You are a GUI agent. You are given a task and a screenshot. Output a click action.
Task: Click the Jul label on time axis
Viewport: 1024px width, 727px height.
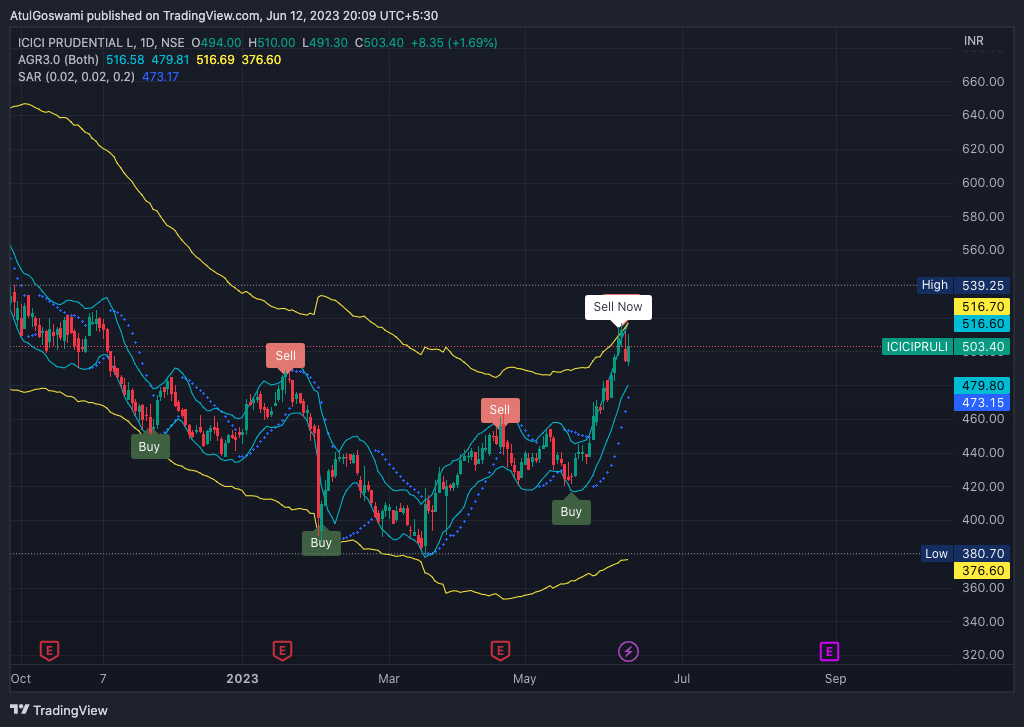tap(682, 679)
